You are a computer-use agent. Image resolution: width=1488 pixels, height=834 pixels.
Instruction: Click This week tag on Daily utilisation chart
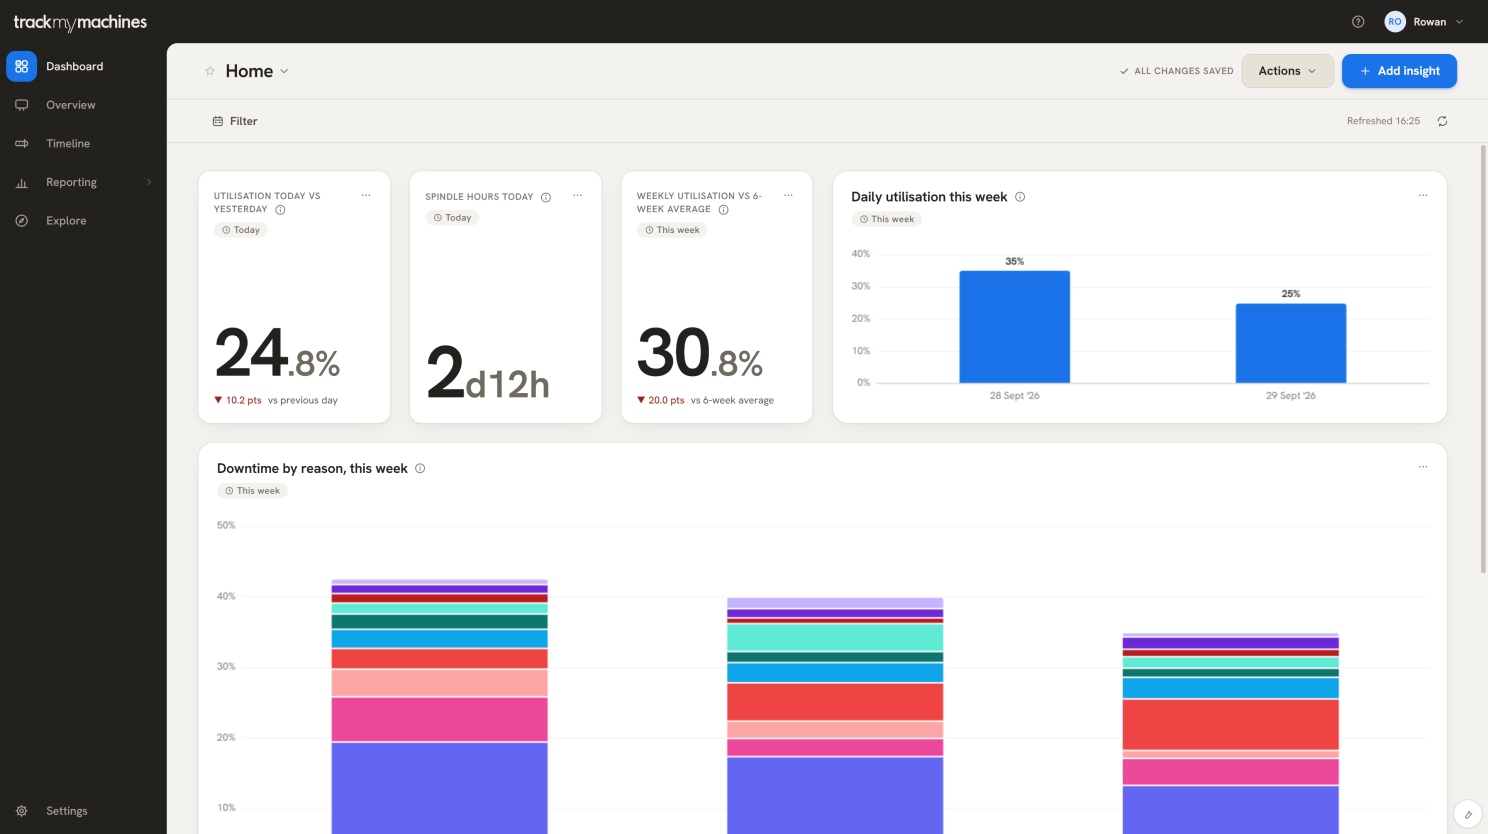[887, 219]
